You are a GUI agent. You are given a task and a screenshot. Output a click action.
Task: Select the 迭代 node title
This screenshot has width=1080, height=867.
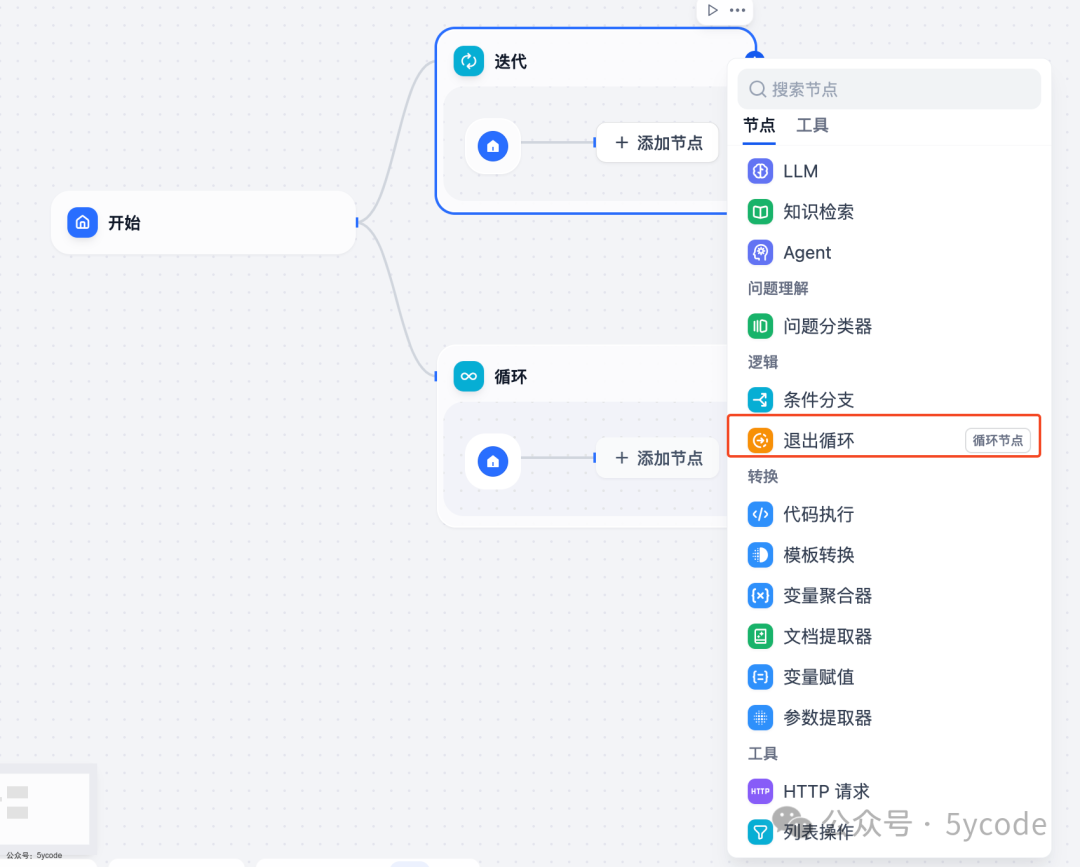(510, 62)
